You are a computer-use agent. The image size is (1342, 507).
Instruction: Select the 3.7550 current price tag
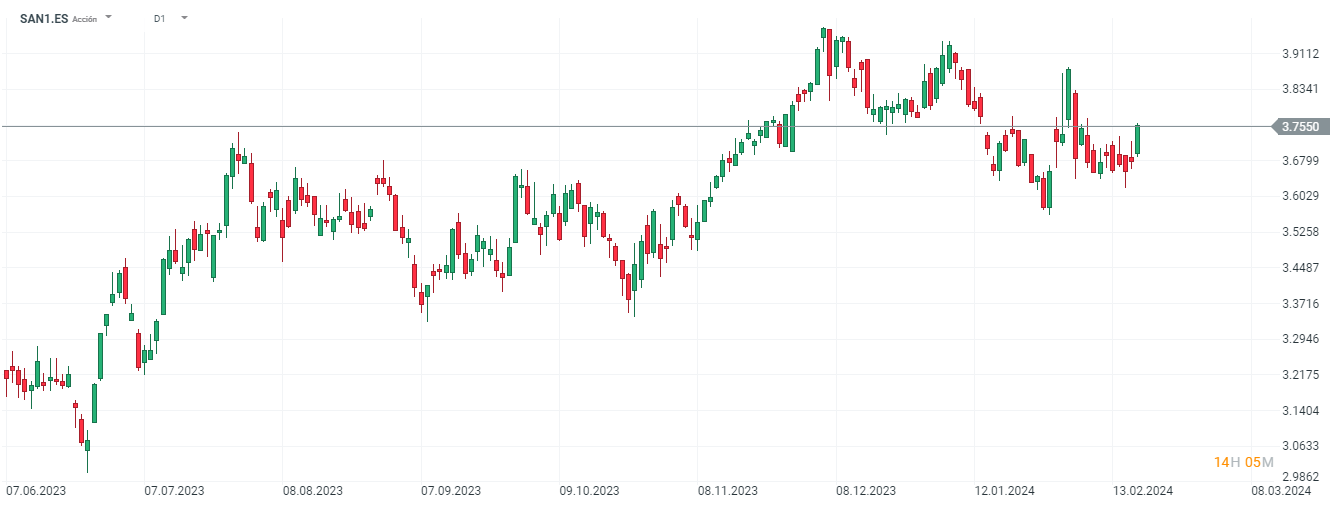(1299, 127)
